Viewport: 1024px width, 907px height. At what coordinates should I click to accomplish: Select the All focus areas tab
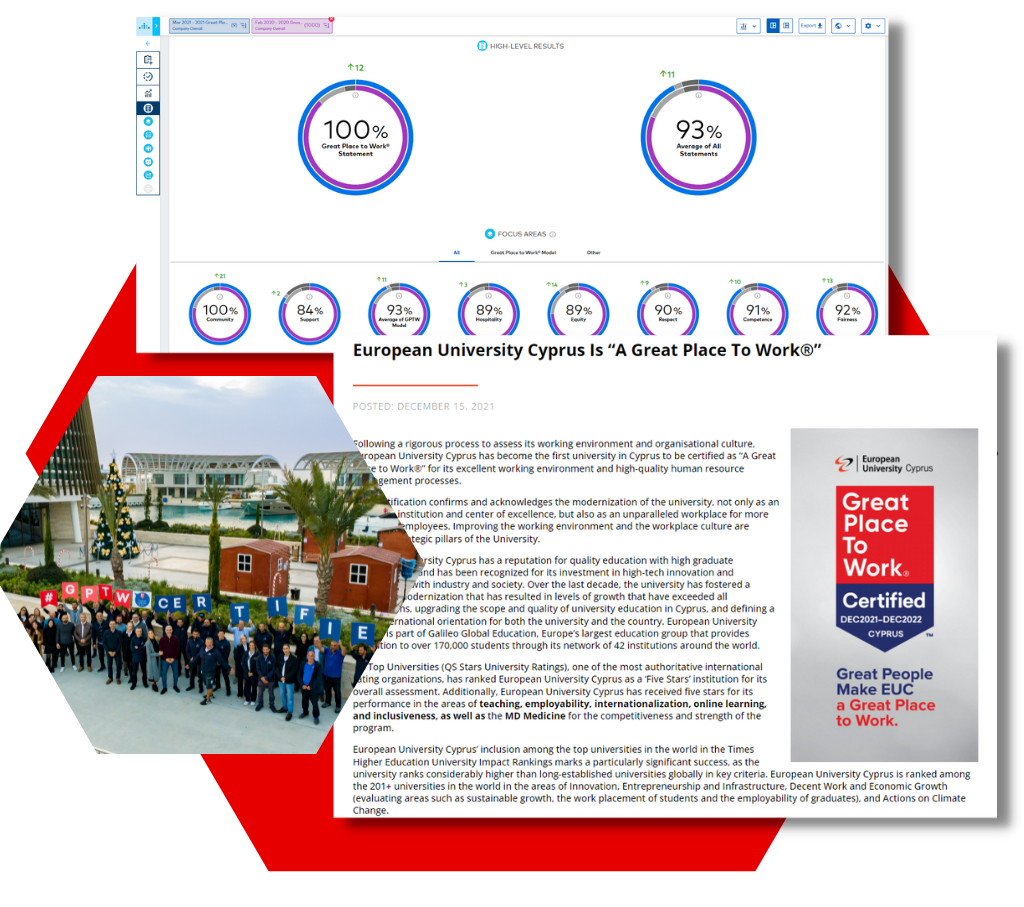[456, 253]
